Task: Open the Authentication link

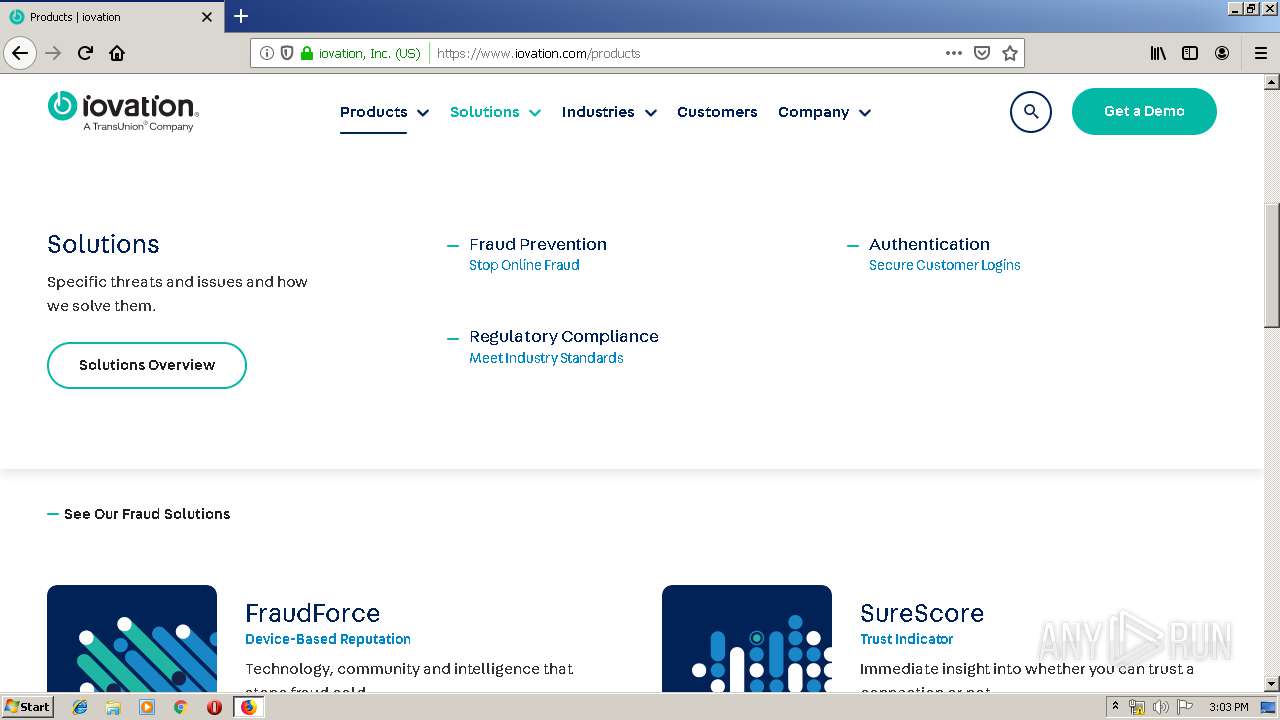Action: tap(929, 244)
